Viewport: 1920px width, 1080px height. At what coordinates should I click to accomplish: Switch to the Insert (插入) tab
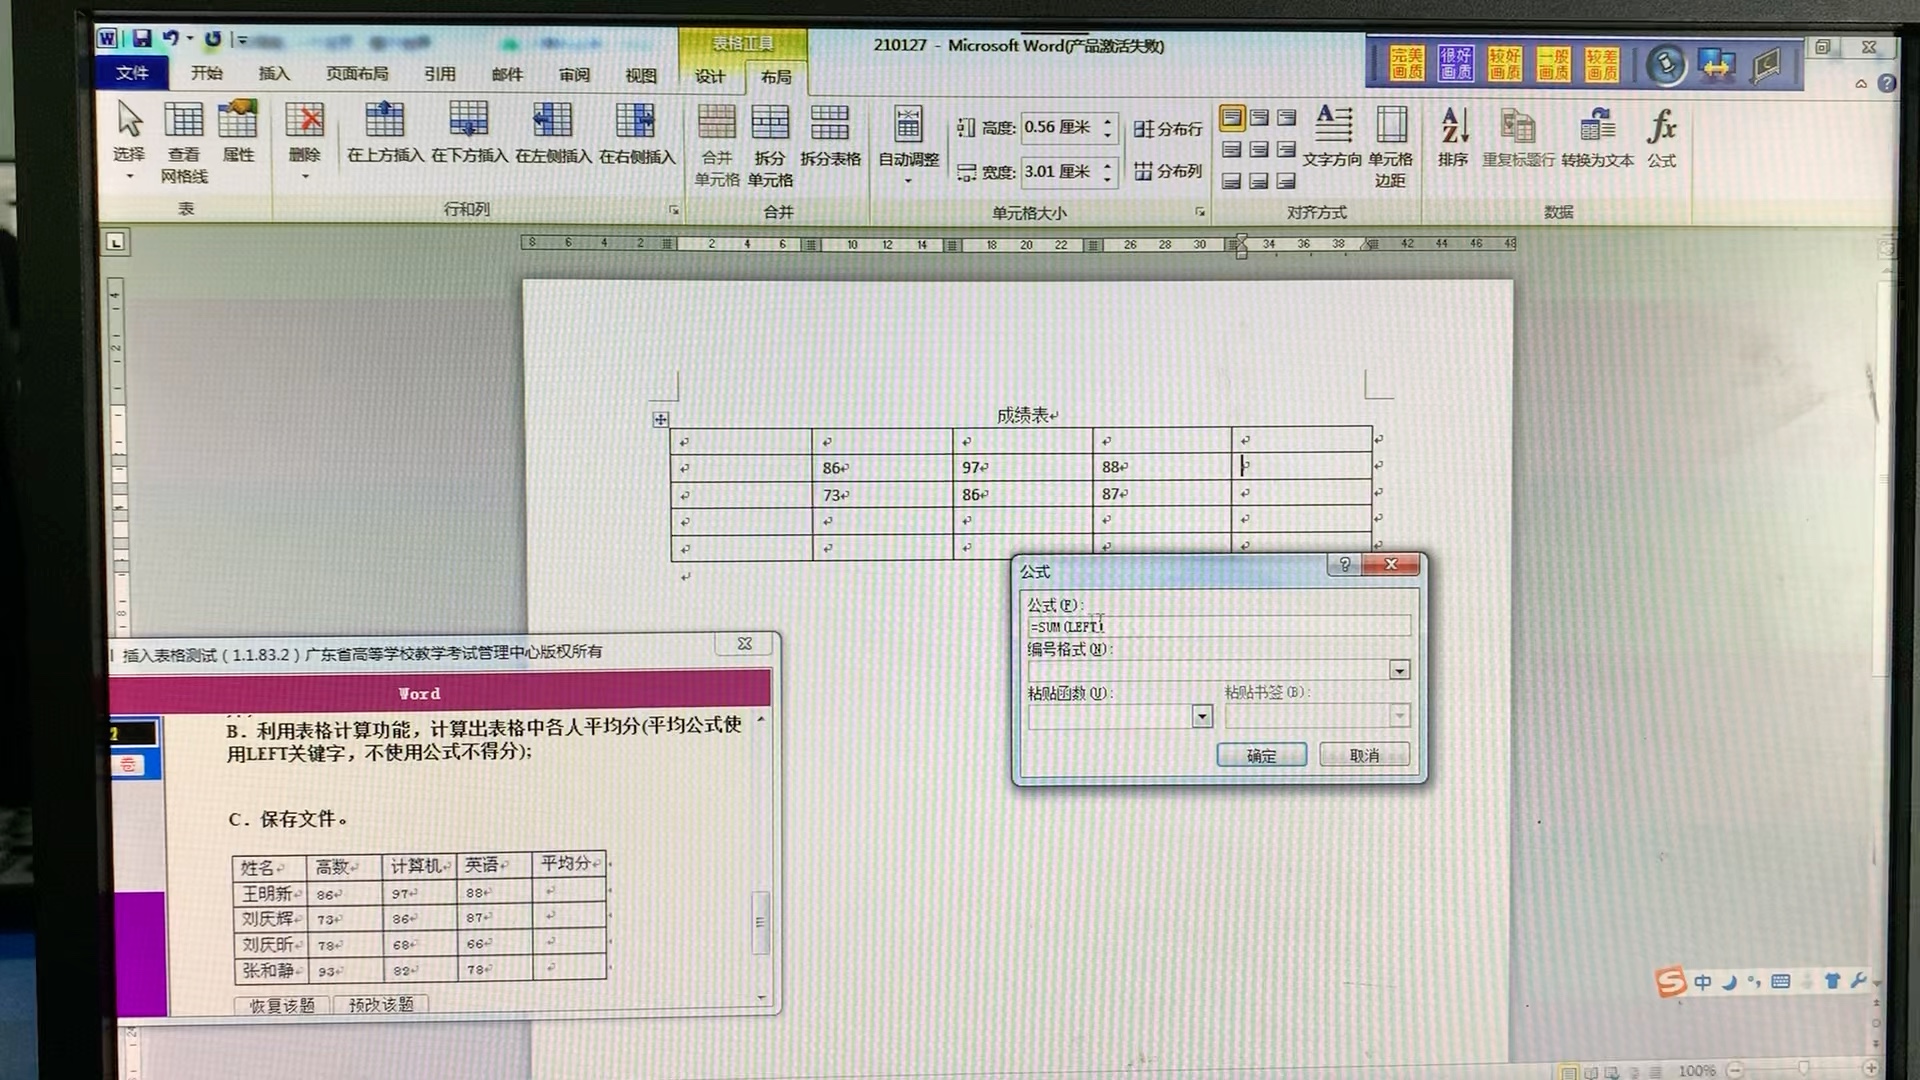(x=274, y=73)
